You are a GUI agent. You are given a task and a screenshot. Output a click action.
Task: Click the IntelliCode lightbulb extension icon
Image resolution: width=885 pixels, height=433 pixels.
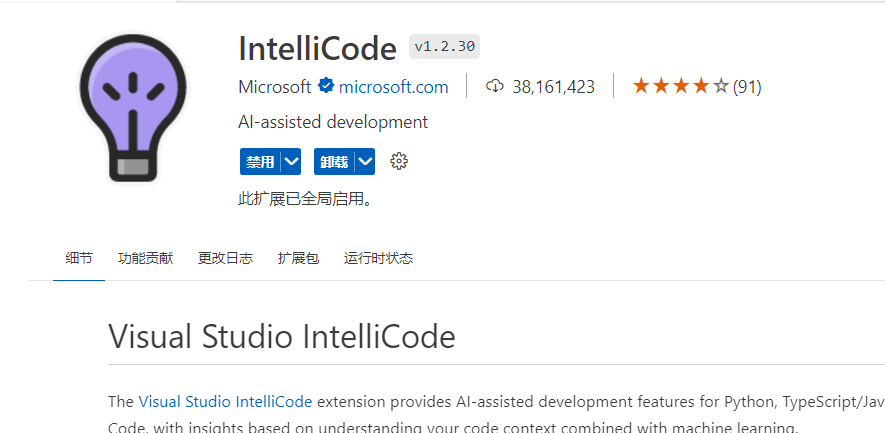[x=133, y=107]
